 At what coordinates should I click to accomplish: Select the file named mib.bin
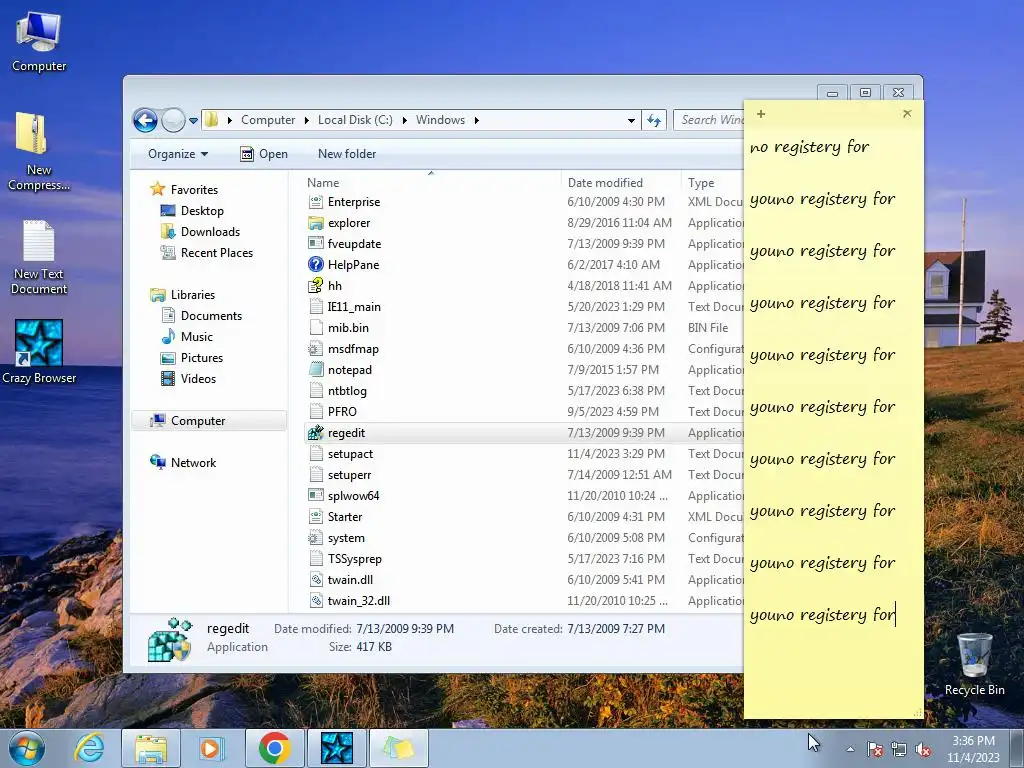pyautogui.click(x=348, y=328)
